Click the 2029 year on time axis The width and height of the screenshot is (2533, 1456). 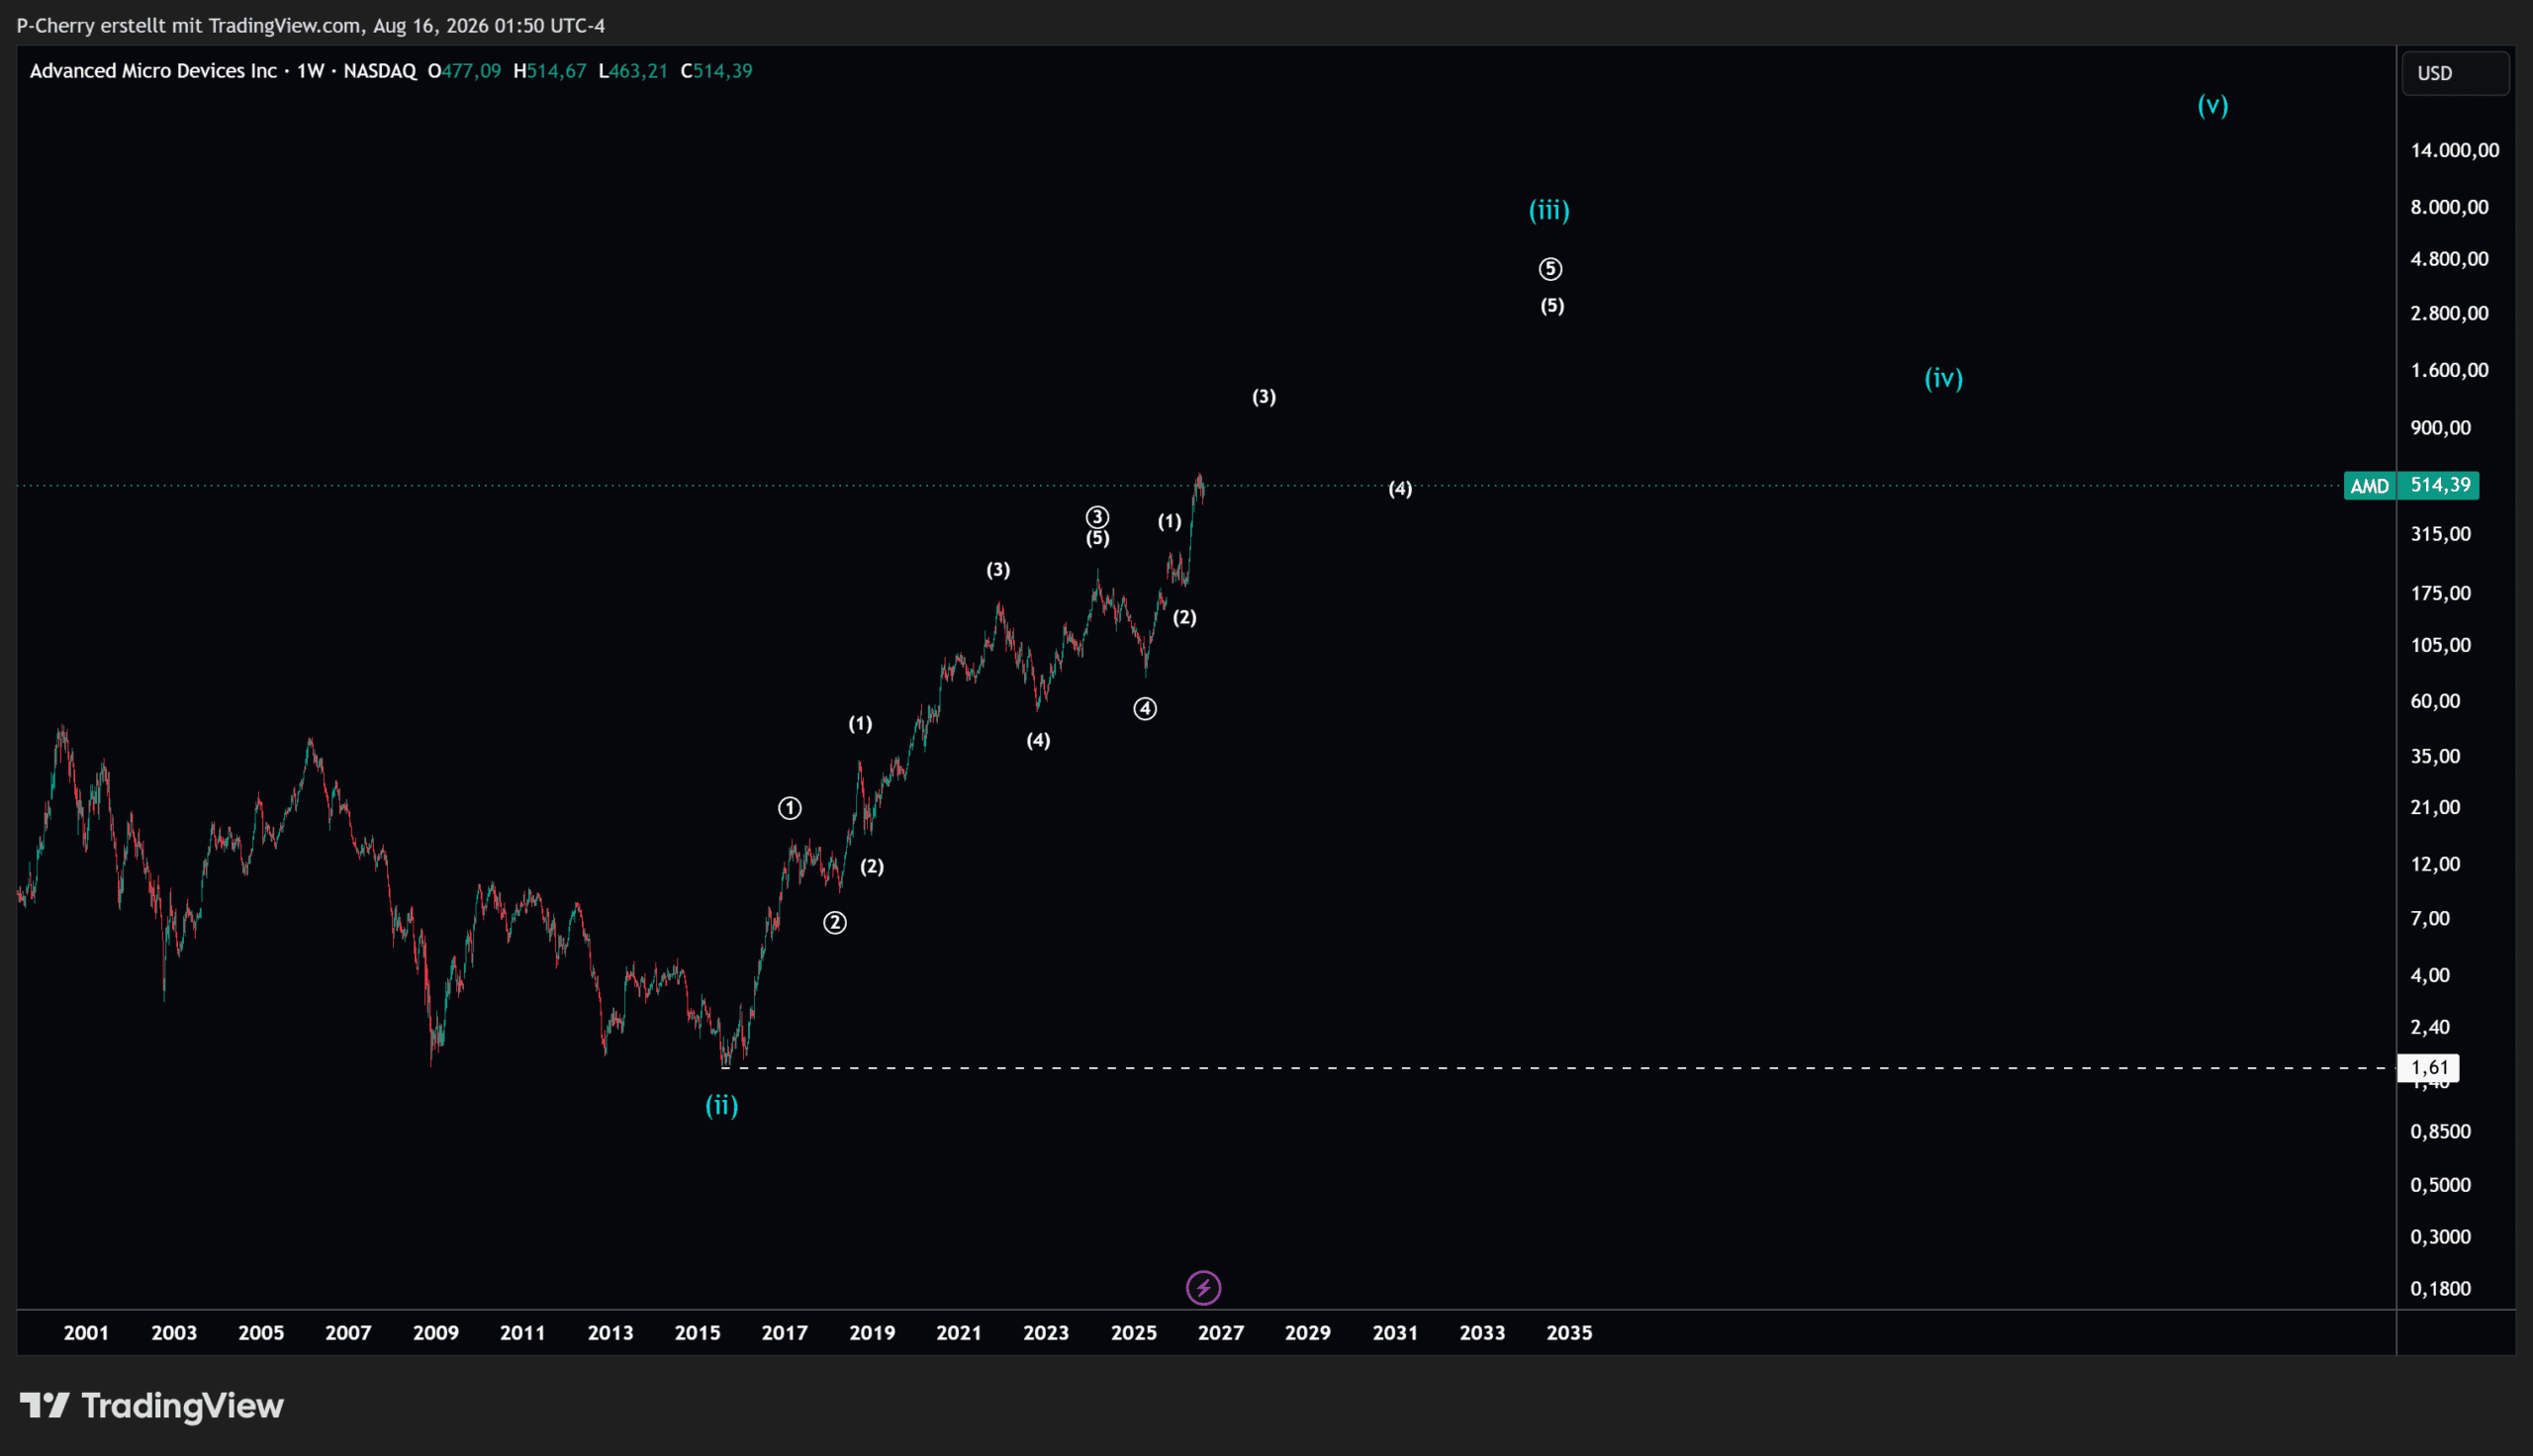point(1308,1333)
